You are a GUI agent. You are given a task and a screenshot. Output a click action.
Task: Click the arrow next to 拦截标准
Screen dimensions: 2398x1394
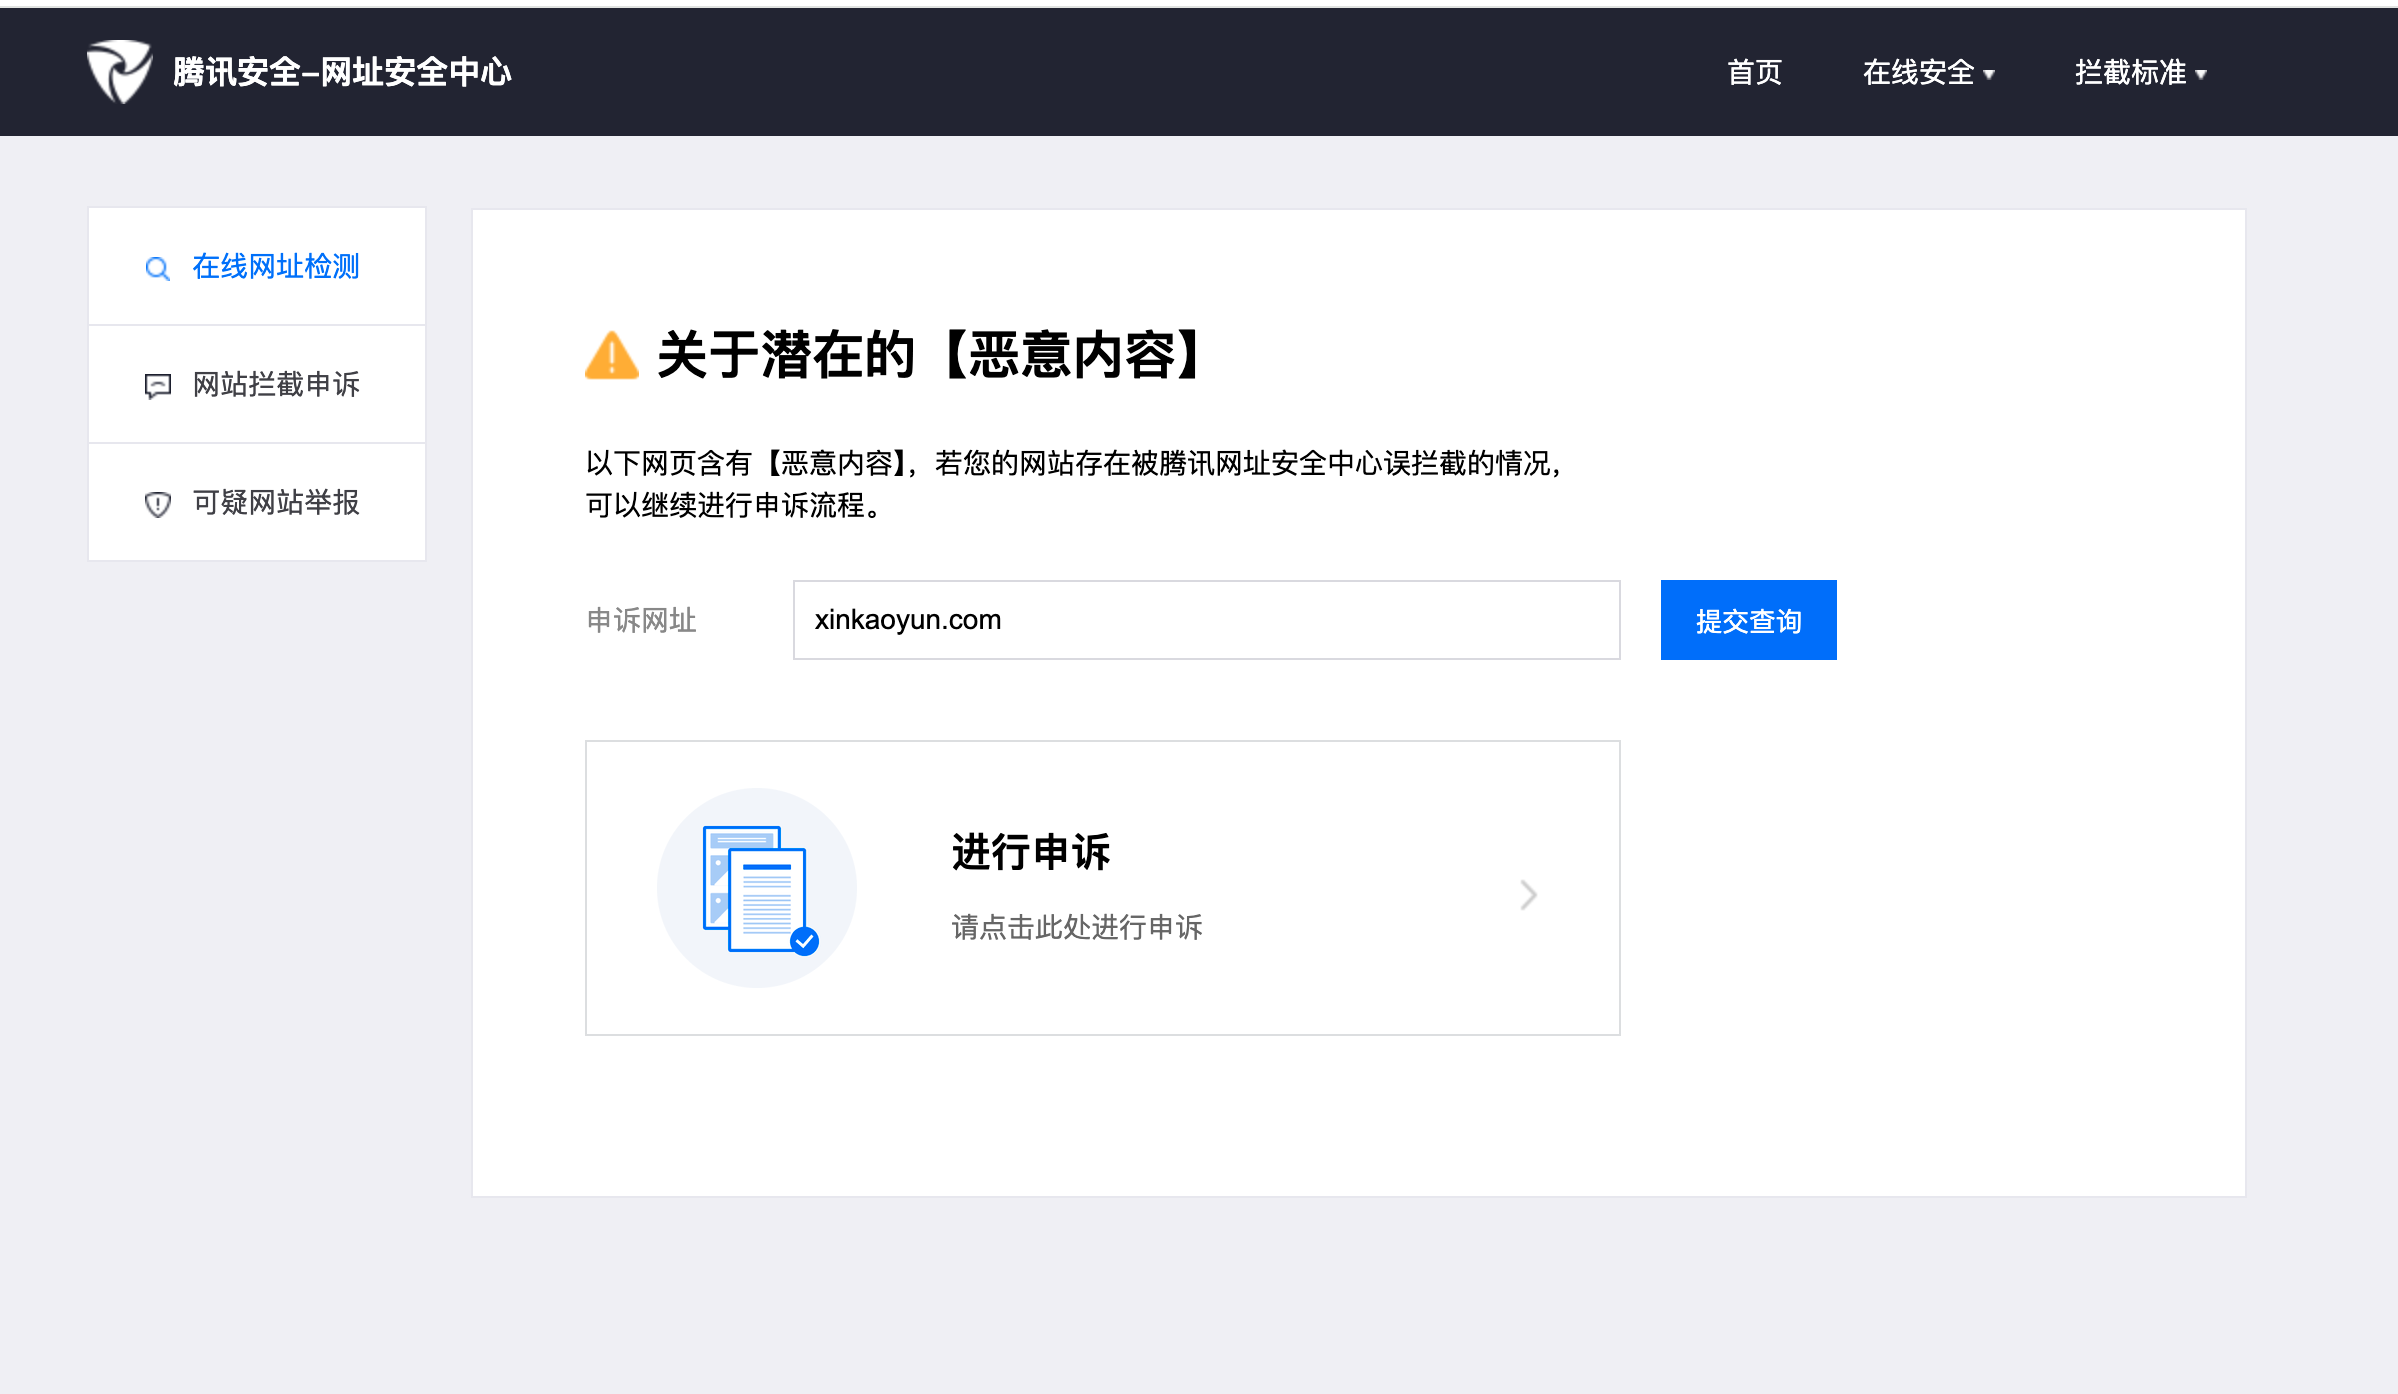(2201, 75)
